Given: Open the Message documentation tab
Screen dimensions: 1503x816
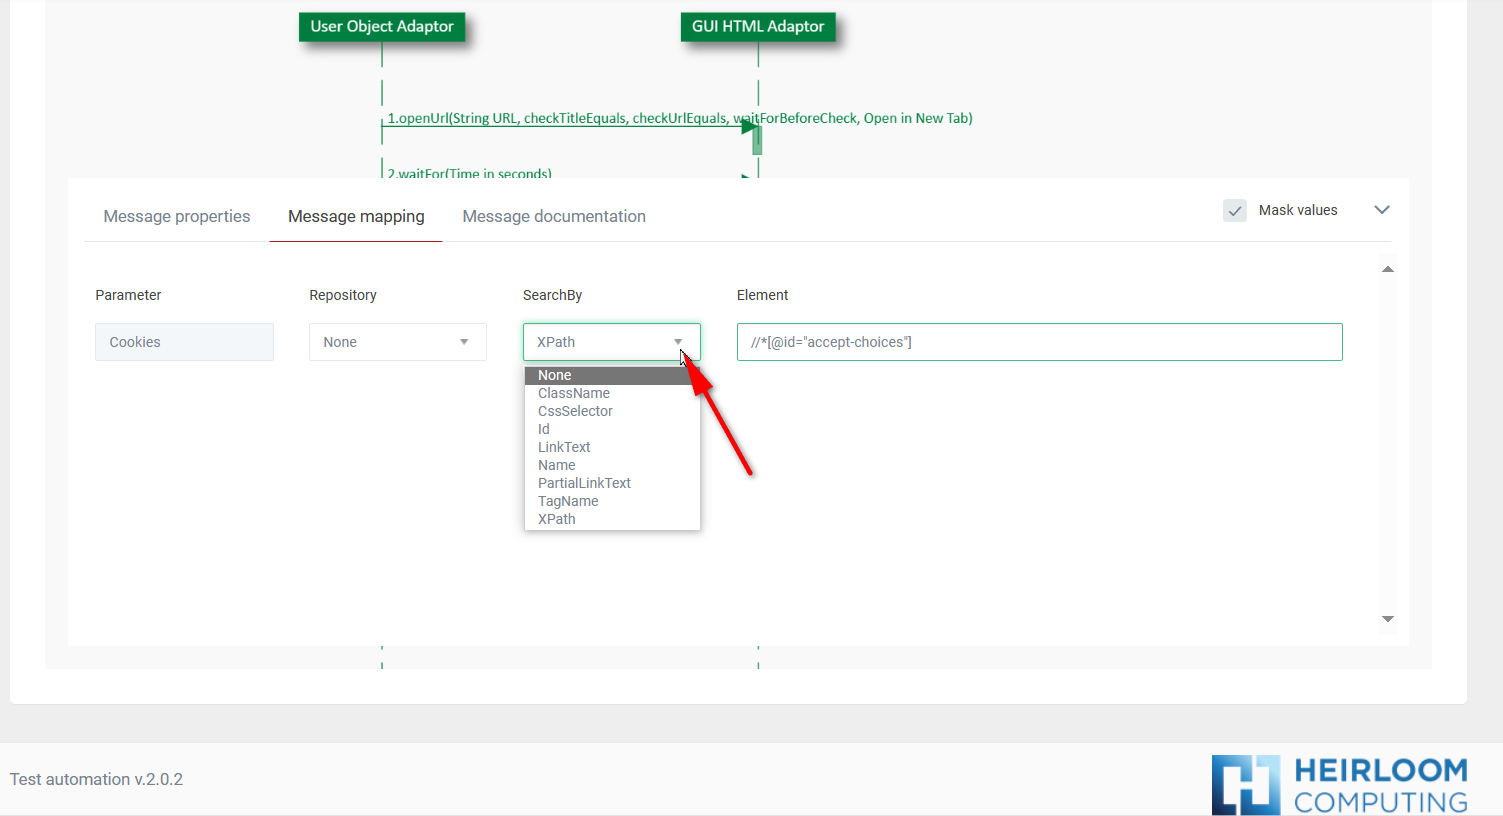Looking at the screenshot, I should click(553, 216).
